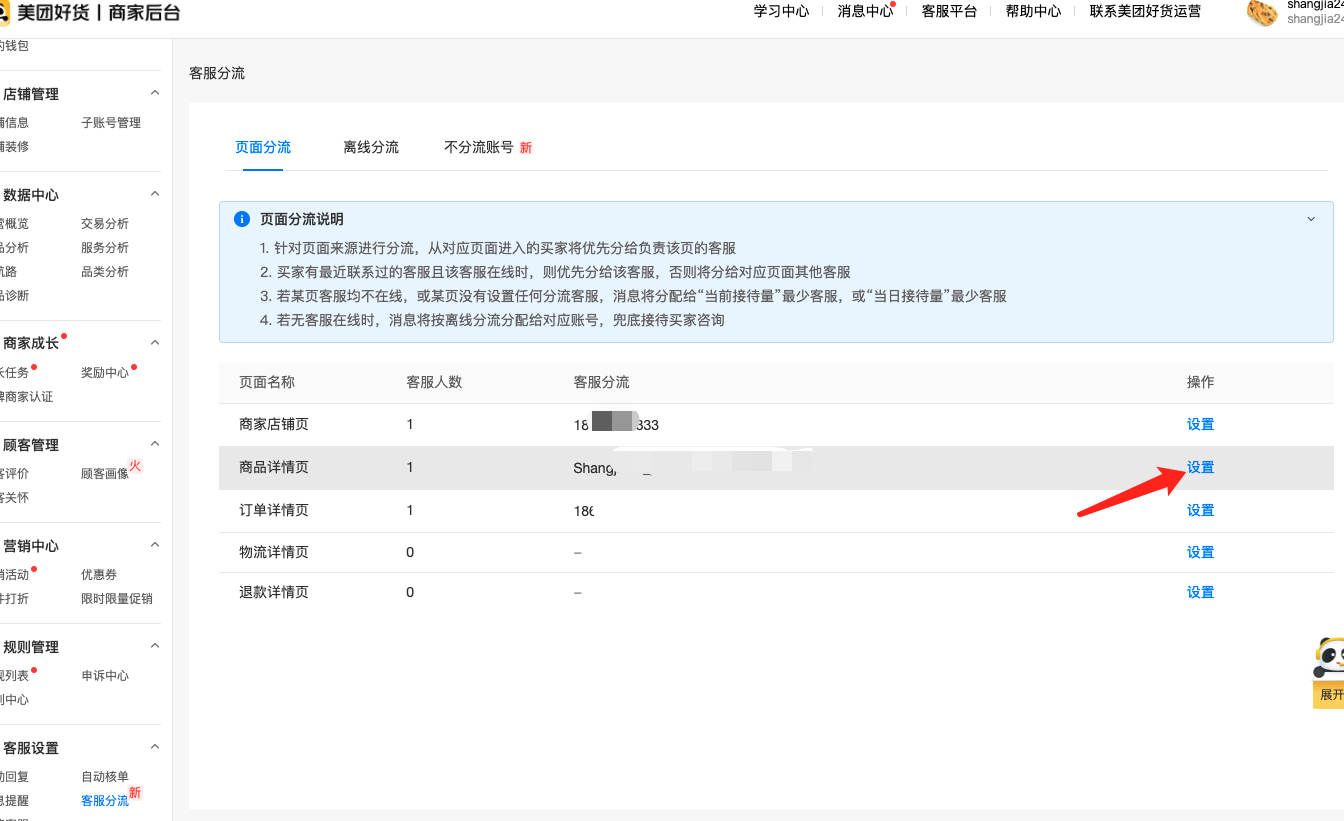Click the user avatar cookie icon

1262,12
